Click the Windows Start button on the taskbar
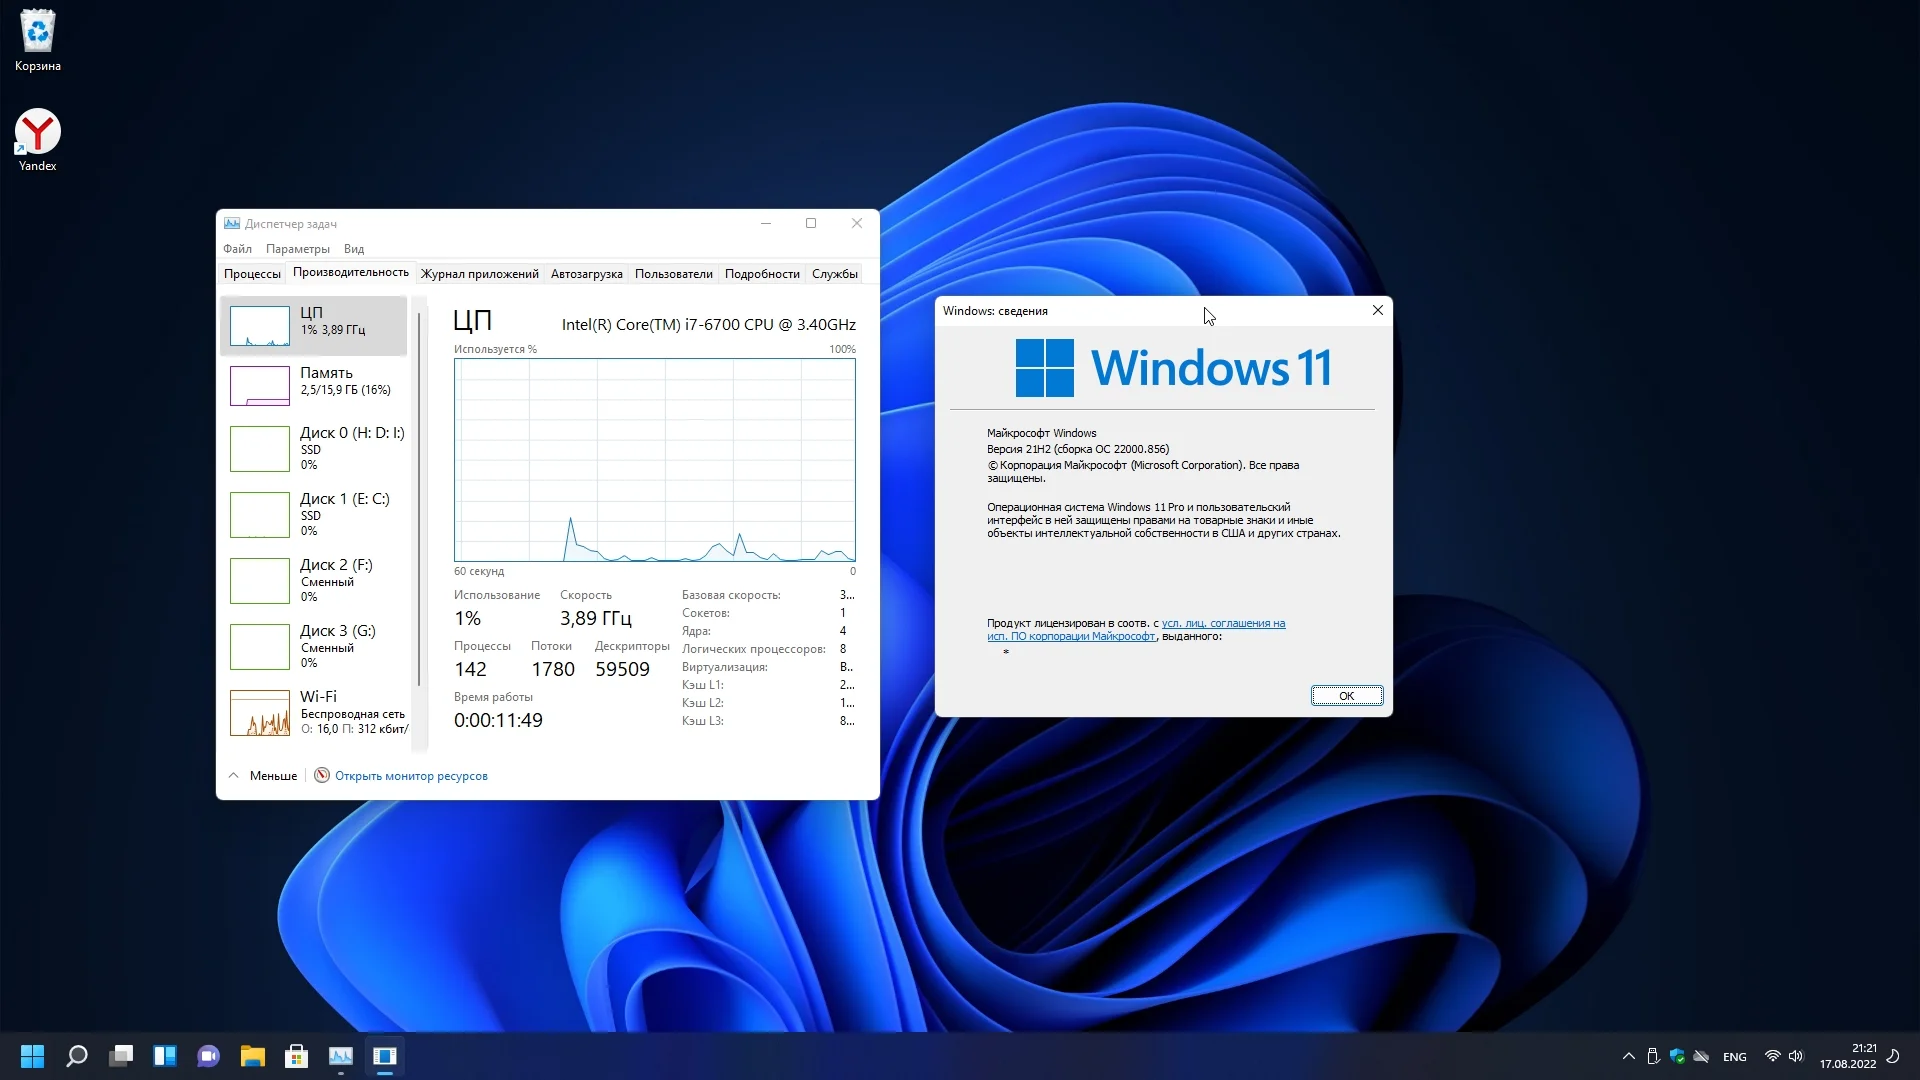The height and width of the screenshot is (1080, 1920). 32,1056
